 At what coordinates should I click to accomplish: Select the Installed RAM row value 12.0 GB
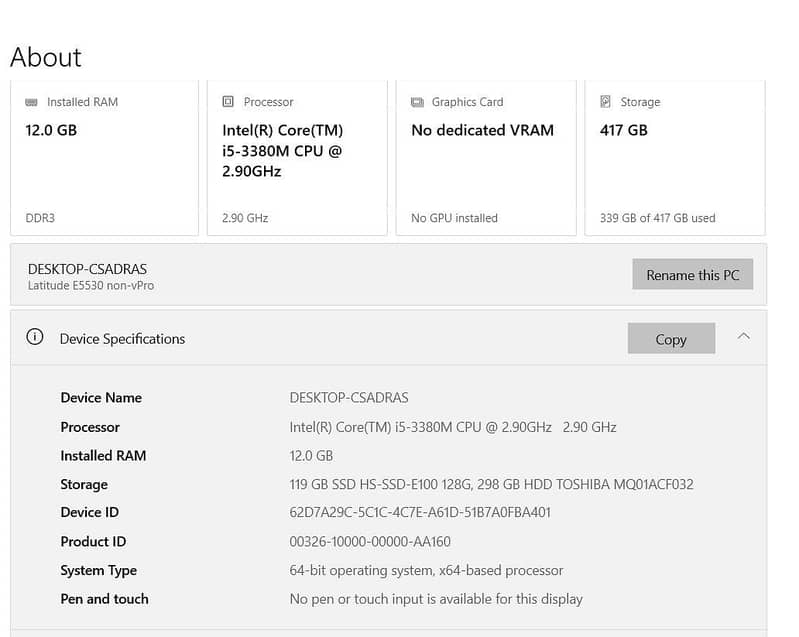(x=311, y=456)
